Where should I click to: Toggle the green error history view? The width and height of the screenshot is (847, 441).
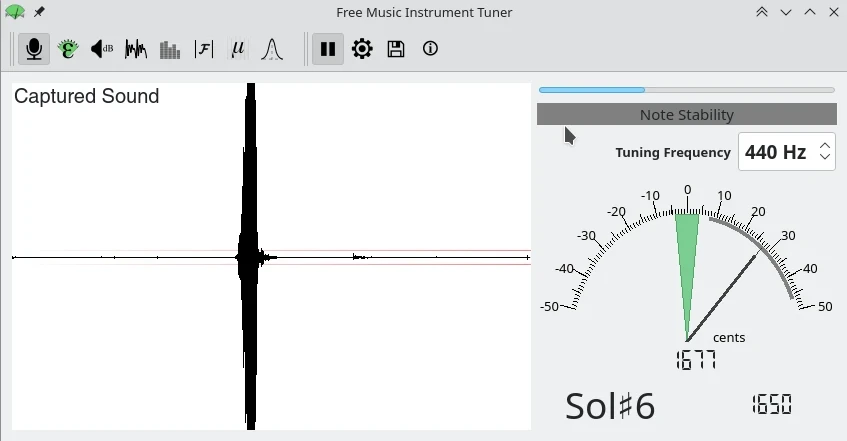click(68, 49)
